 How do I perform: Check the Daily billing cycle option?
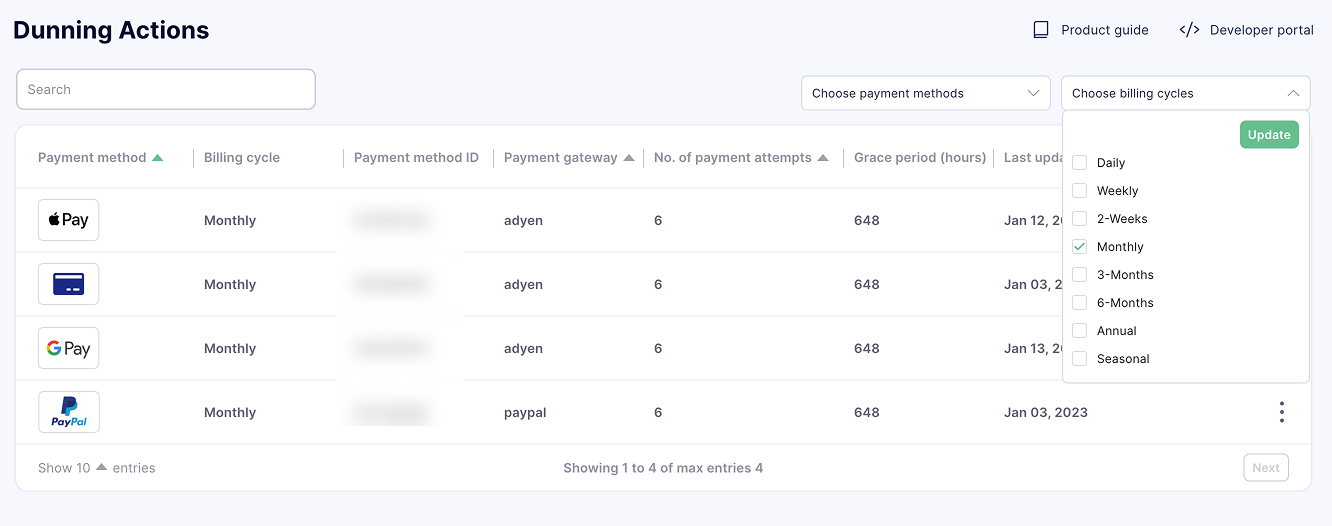click(1080, 163)
